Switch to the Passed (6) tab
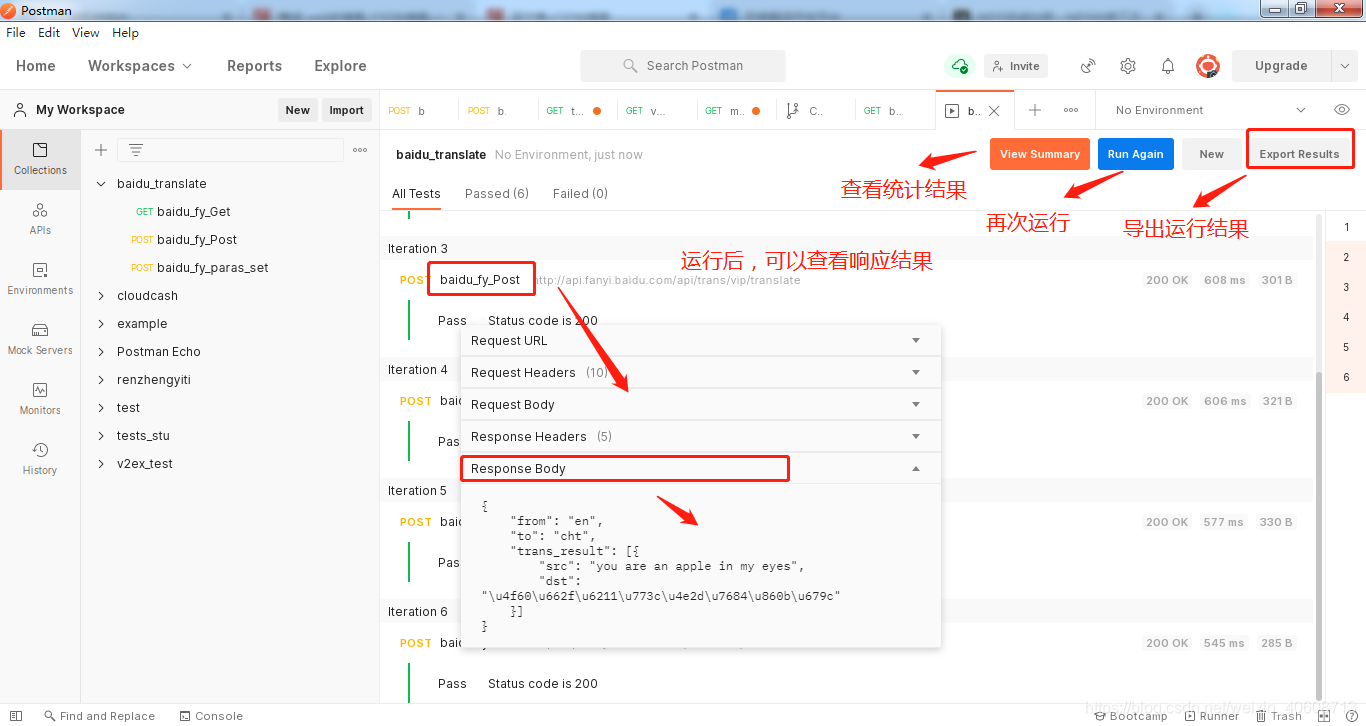Image resolution: width=1366 pixels, height=726 pixels. 497,194
